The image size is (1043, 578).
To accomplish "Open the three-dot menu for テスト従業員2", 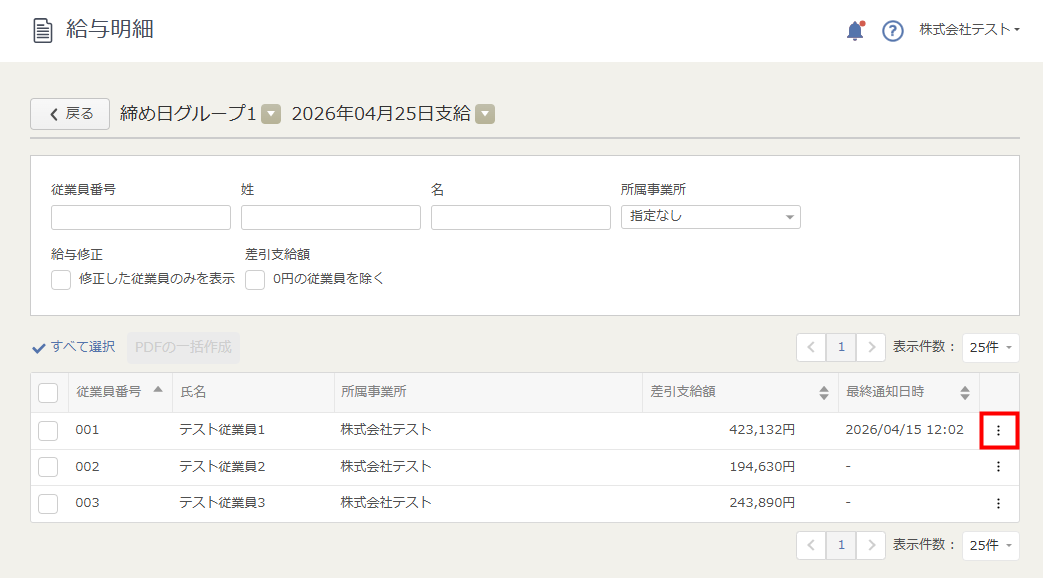I will (998, 467).
